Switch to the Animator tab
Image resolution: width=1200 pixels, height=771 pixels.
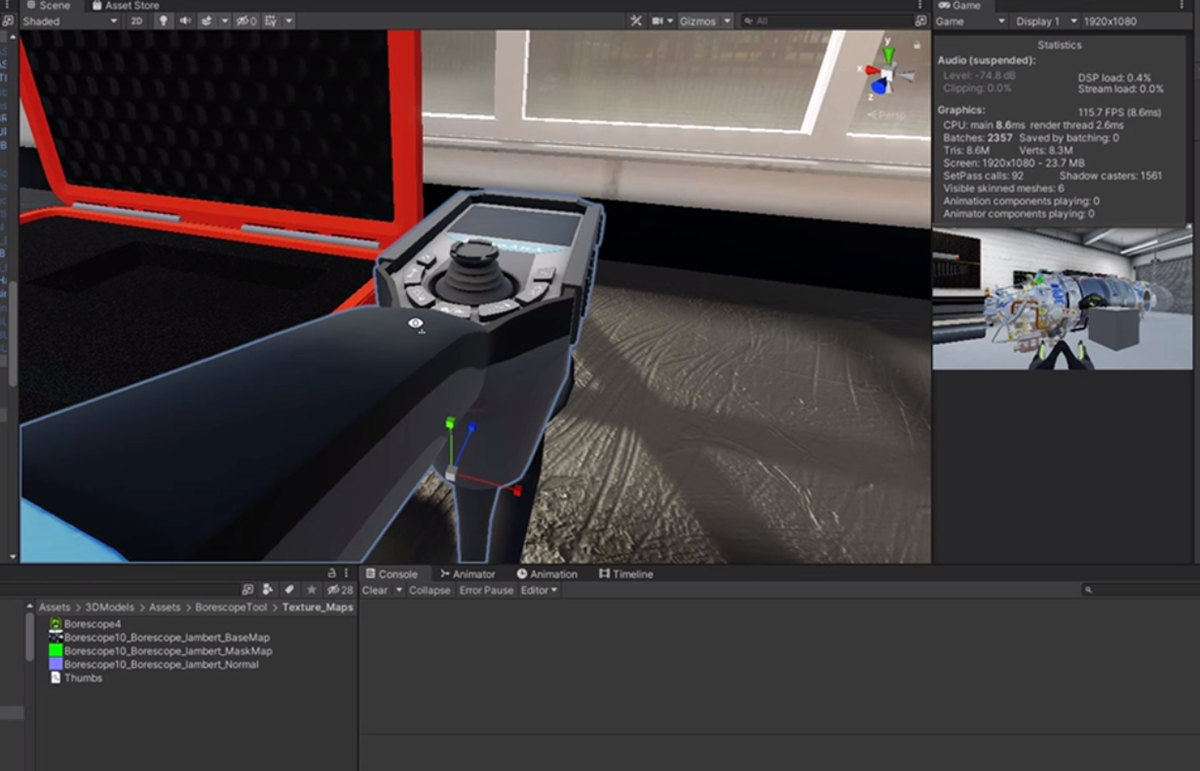(468, 574)
